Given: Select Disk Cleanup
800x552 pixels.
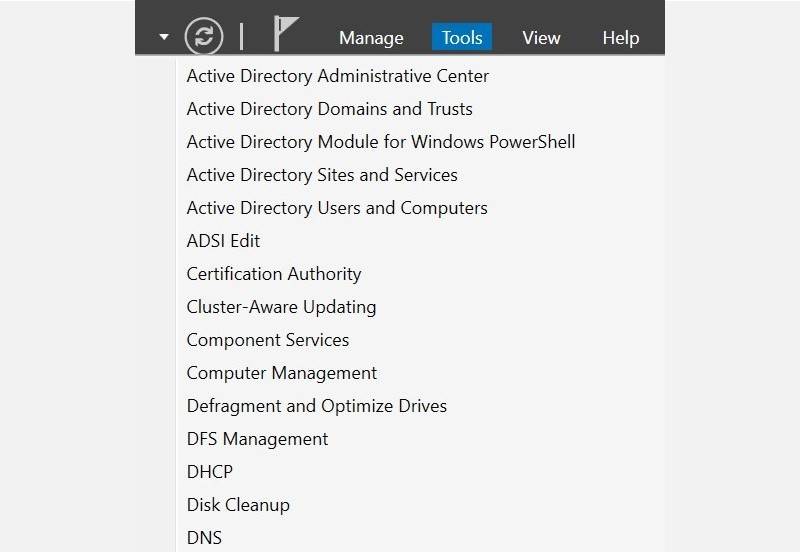Looking at the screenshot, I should (x=238, y=505).
